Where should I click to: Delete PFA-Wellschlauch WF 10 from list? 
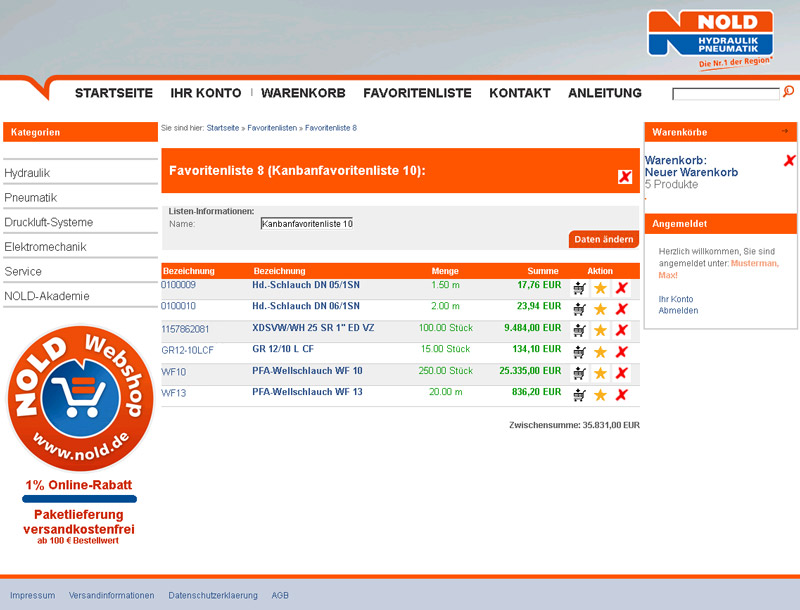pos(621,373)
